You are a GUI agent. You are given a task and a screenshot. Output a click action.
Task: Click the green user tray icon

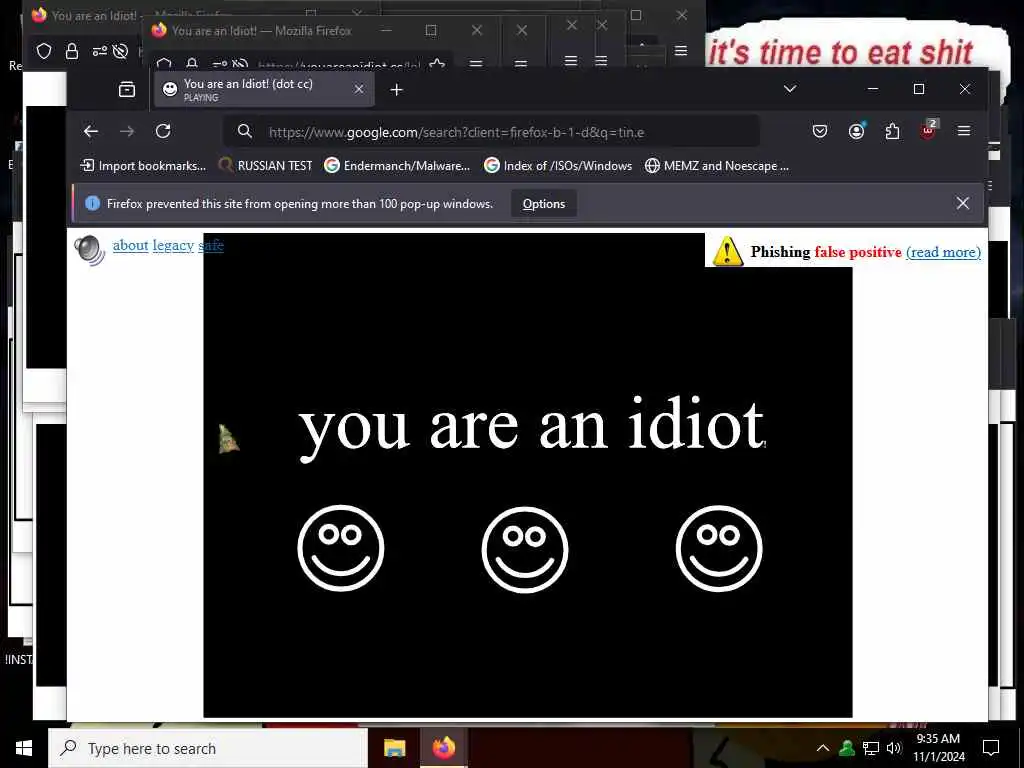847,748
